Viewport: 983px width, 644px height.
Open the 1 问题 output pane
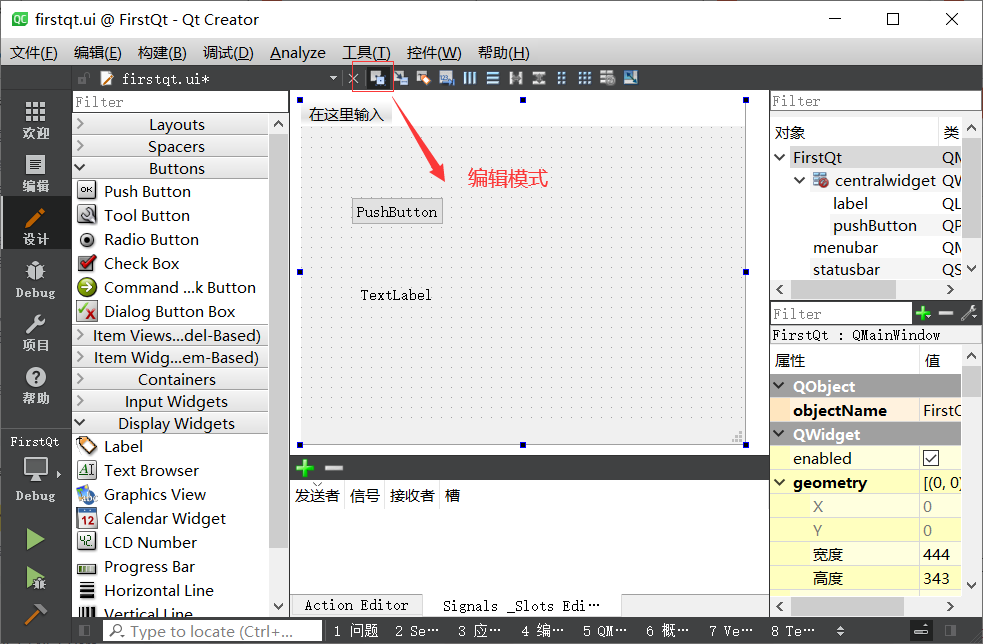point(356,631)
